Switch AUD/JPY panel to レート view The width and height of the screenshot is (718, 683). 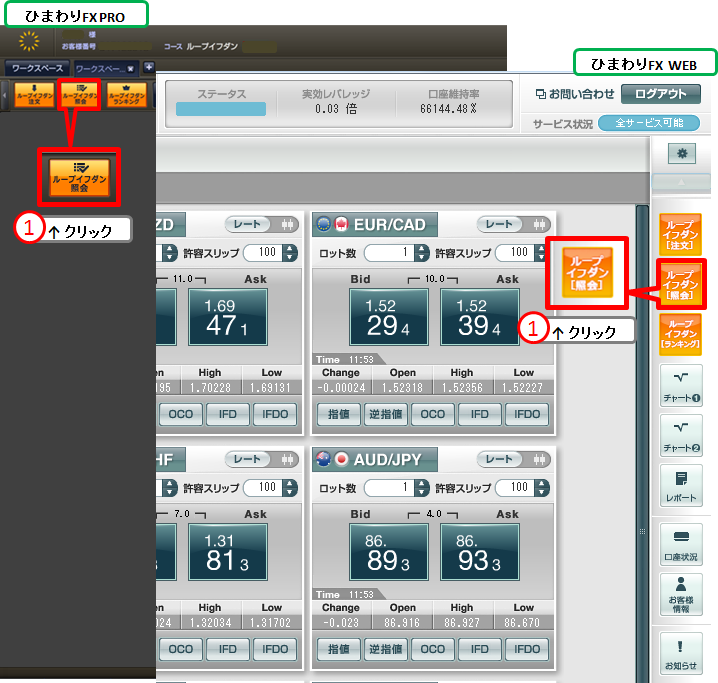499,459
